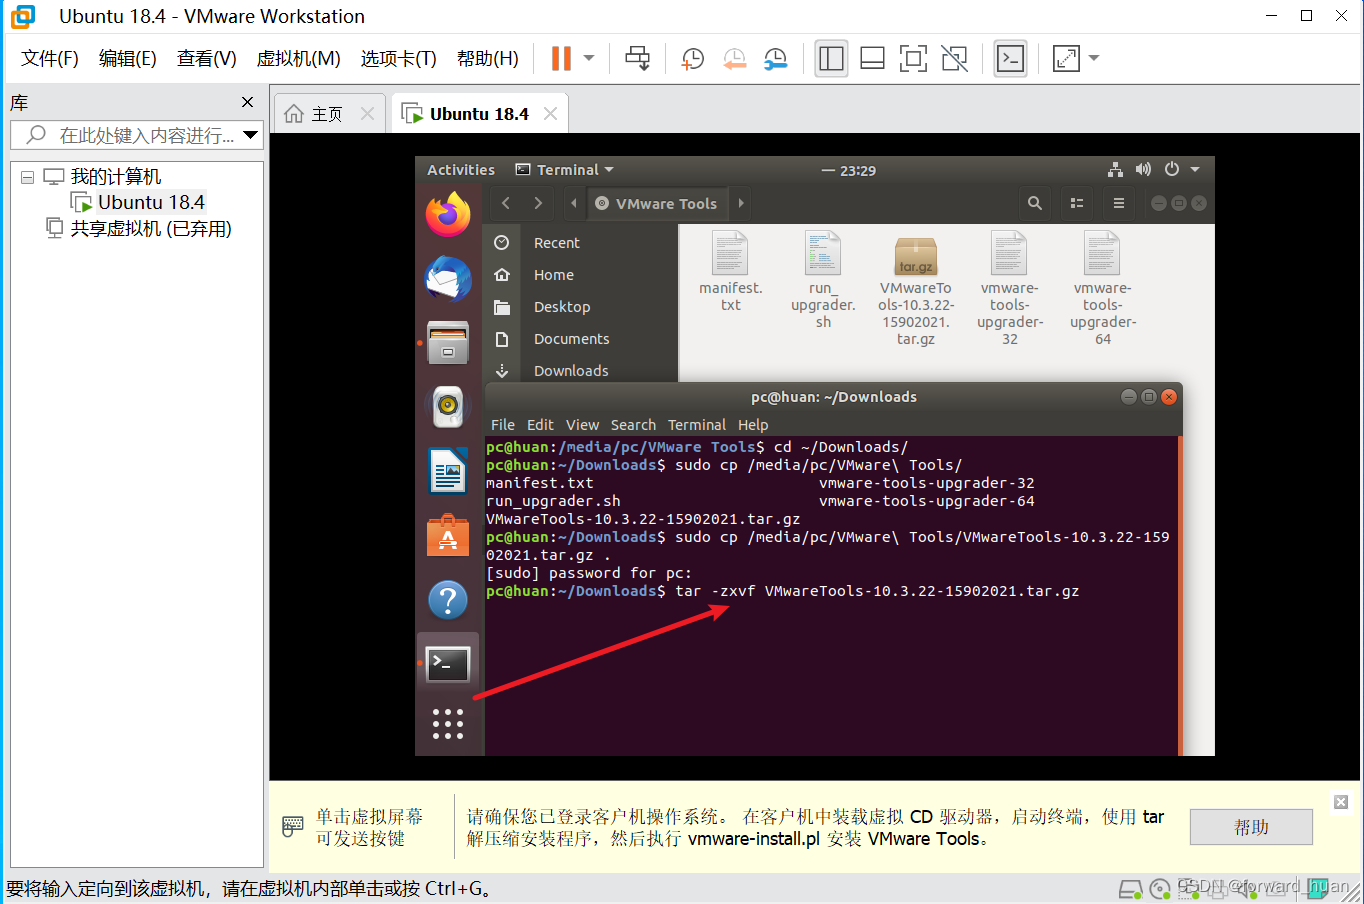1364x904 pixels.
Task: Open the library search filter dropdown
Action: tap(251, 135)
